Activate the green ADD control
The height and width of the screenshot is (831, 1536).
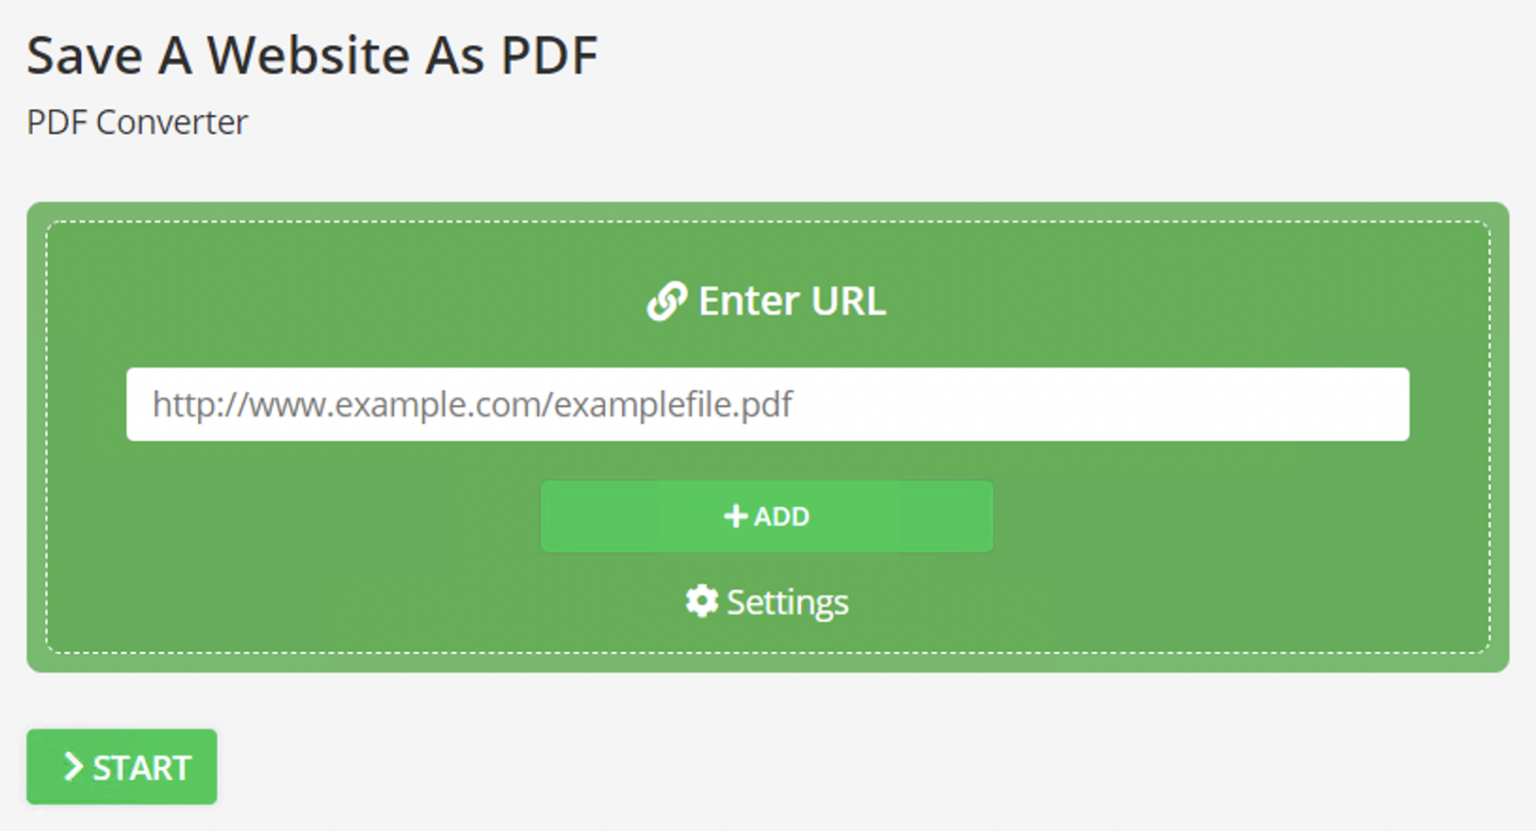point(767,516)
